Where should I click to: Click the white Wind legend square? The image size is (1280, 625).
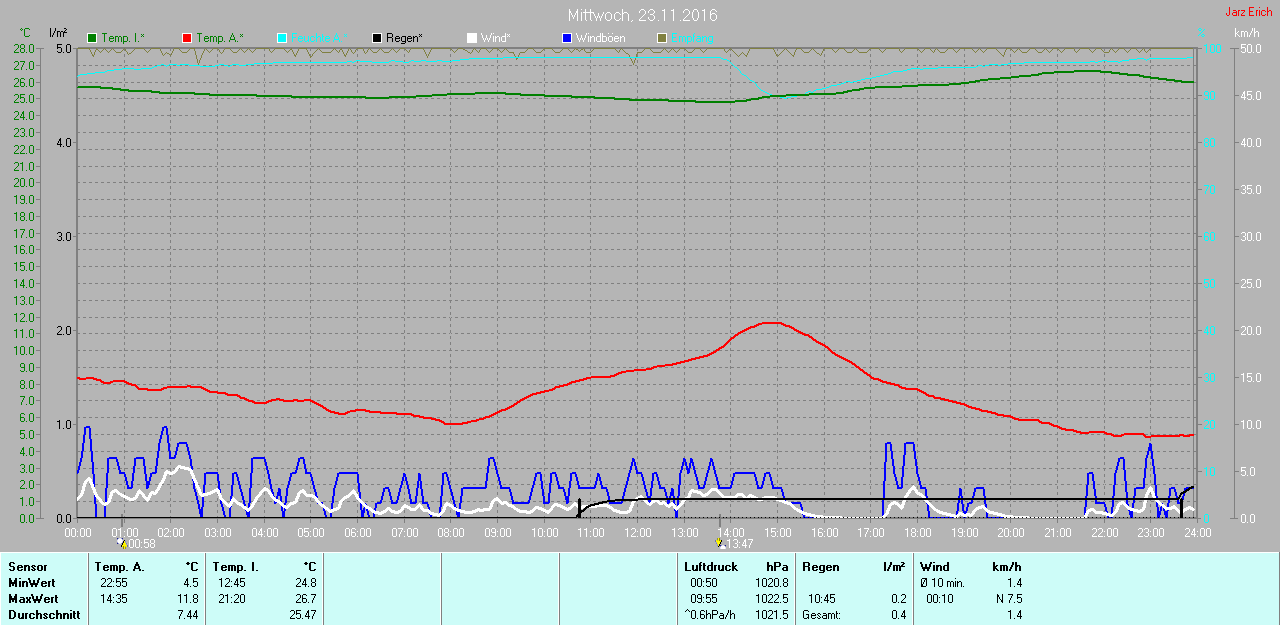[x=472, y=38]
